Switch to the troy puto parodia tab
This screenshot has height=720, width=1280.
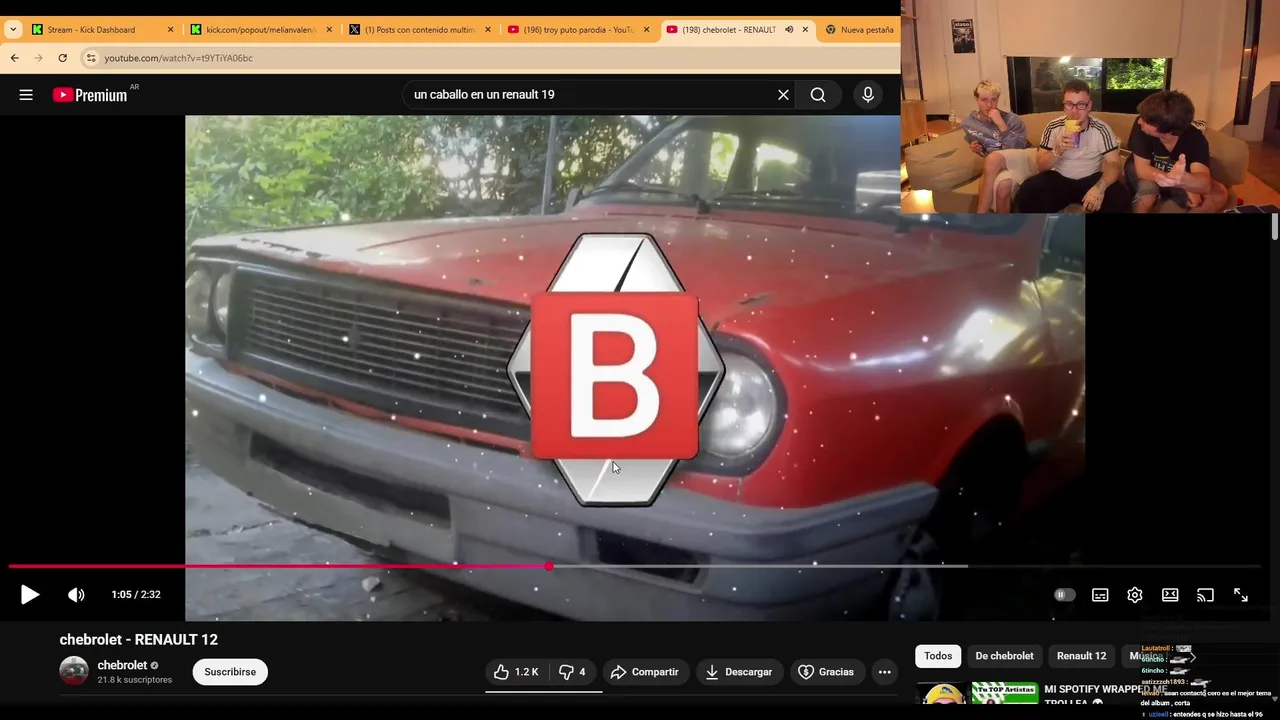[x=578, y=30]
